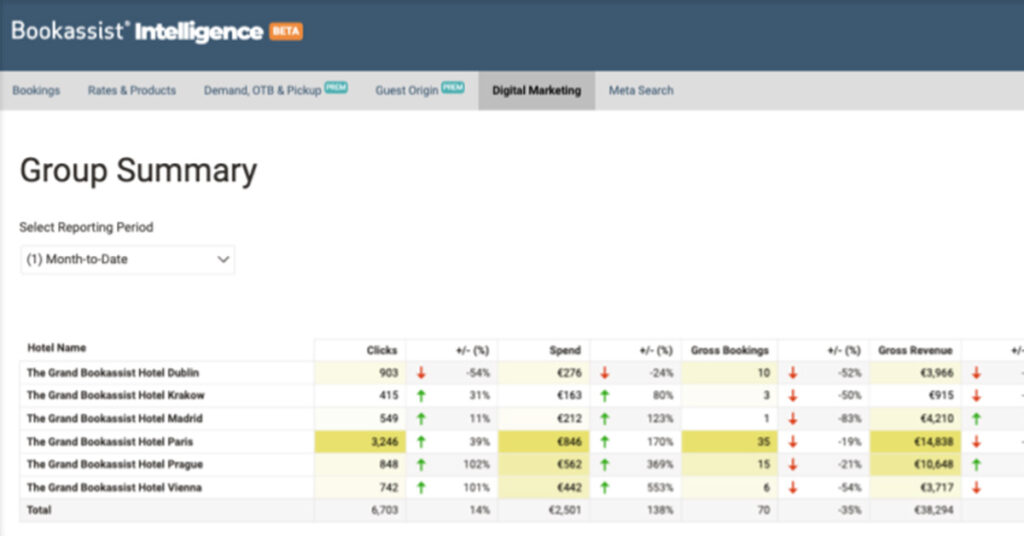Screen dimensions: 1024x536
Task: Click Paris's green up arrow for spend
Action: point(605,442)
